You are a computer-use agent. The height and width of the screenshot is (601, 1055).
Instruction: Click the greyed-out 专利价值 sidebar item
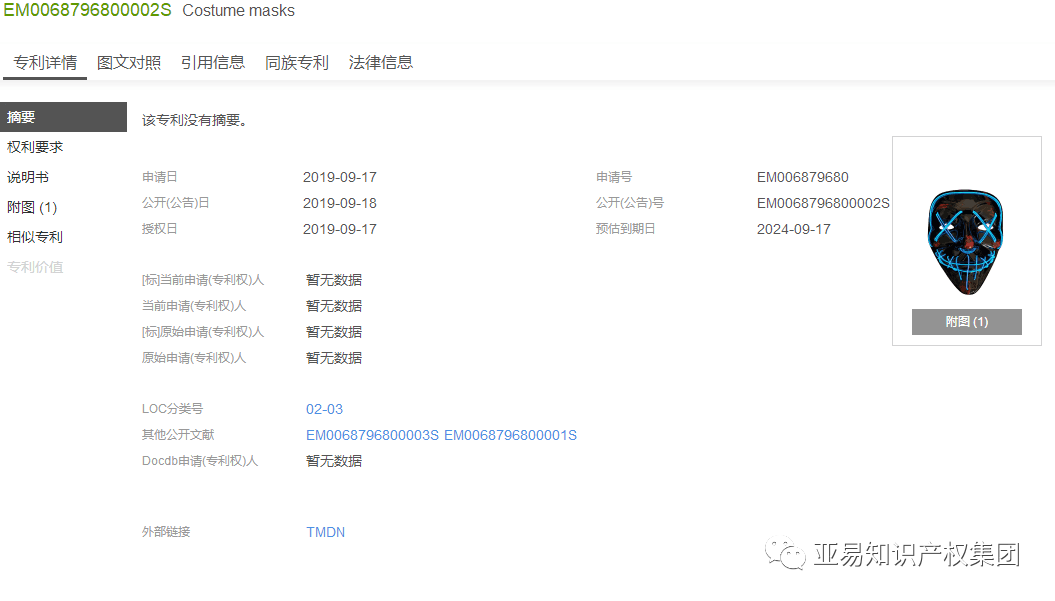pyautogui.click(x=35, y=267)
